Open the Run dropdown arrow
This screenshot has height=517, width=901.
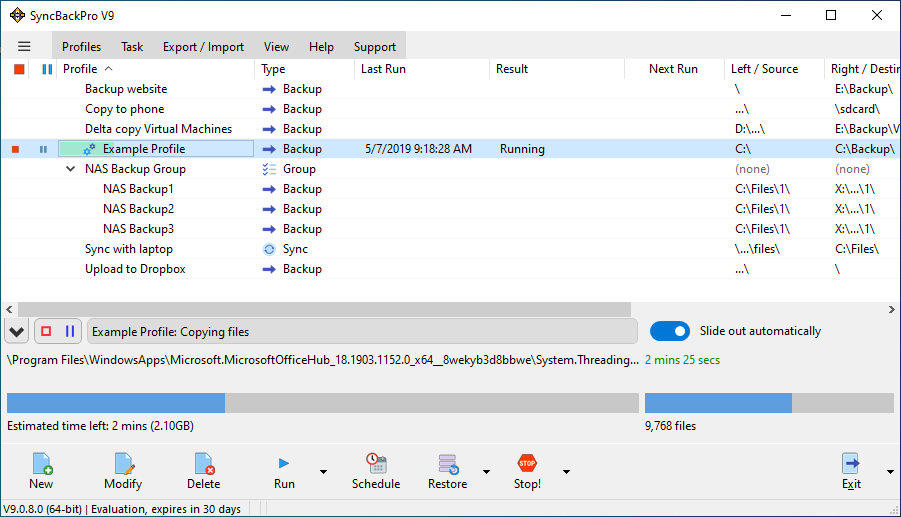[324, 472]
